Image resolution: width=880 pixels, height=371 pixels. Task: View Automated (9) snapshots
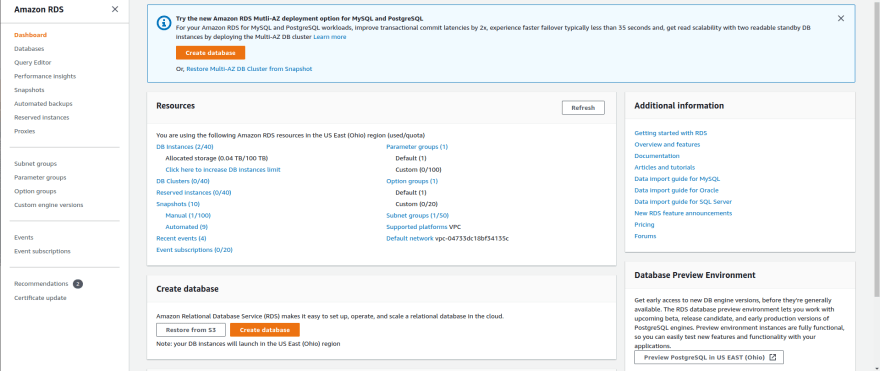click(186, 227)
